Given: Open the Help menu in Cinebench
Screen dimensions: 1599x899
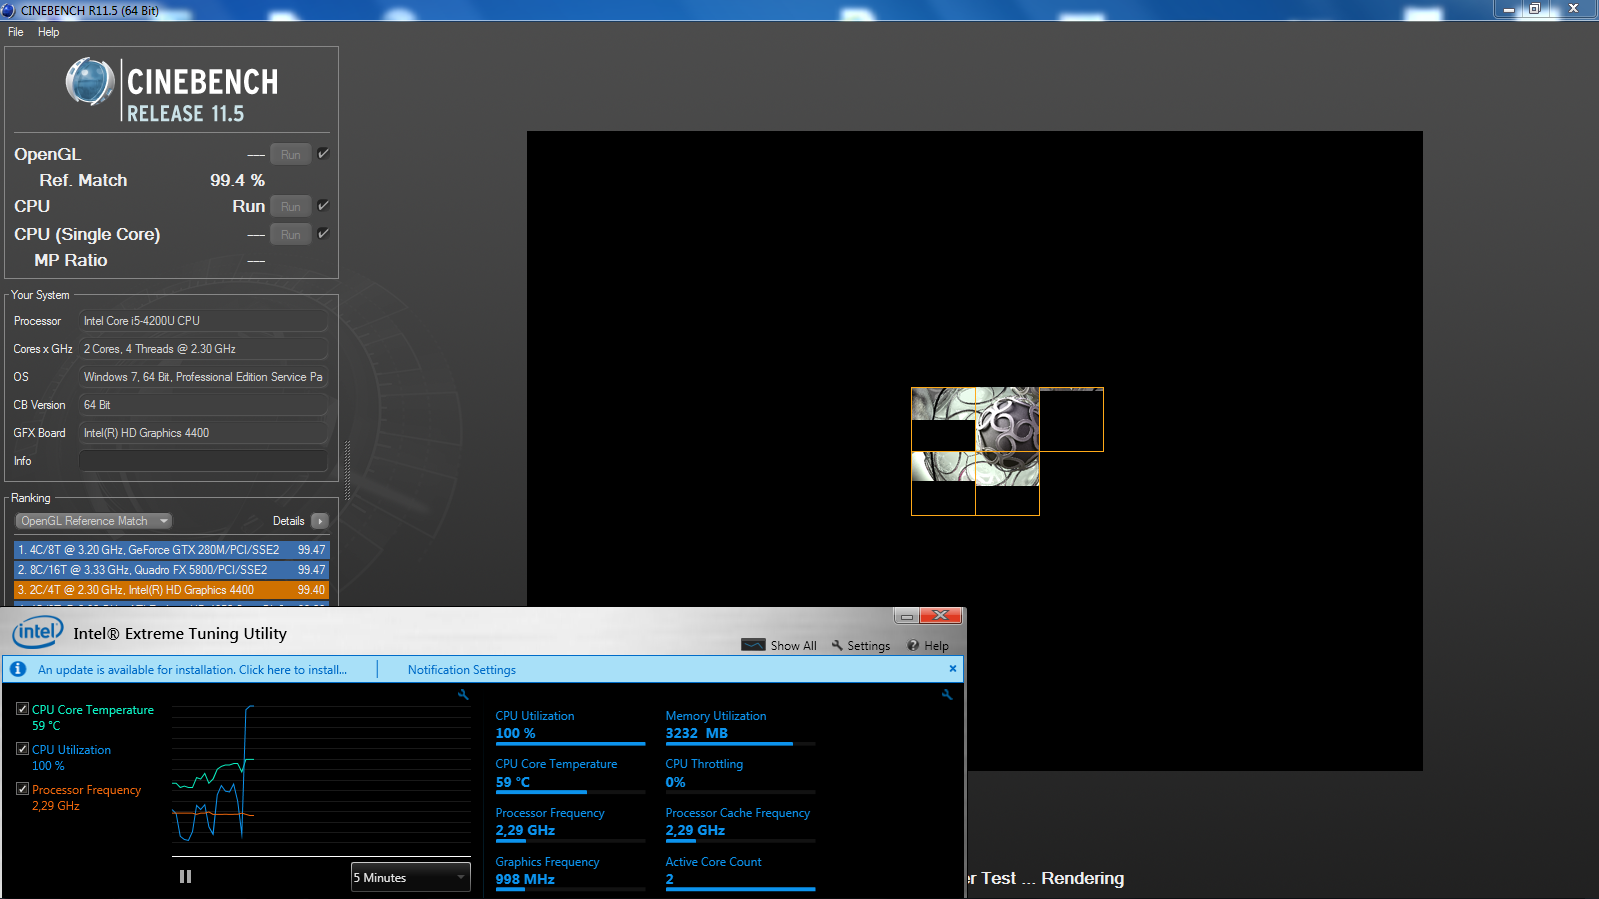Looking at the screenshot, I should [48, 32].
